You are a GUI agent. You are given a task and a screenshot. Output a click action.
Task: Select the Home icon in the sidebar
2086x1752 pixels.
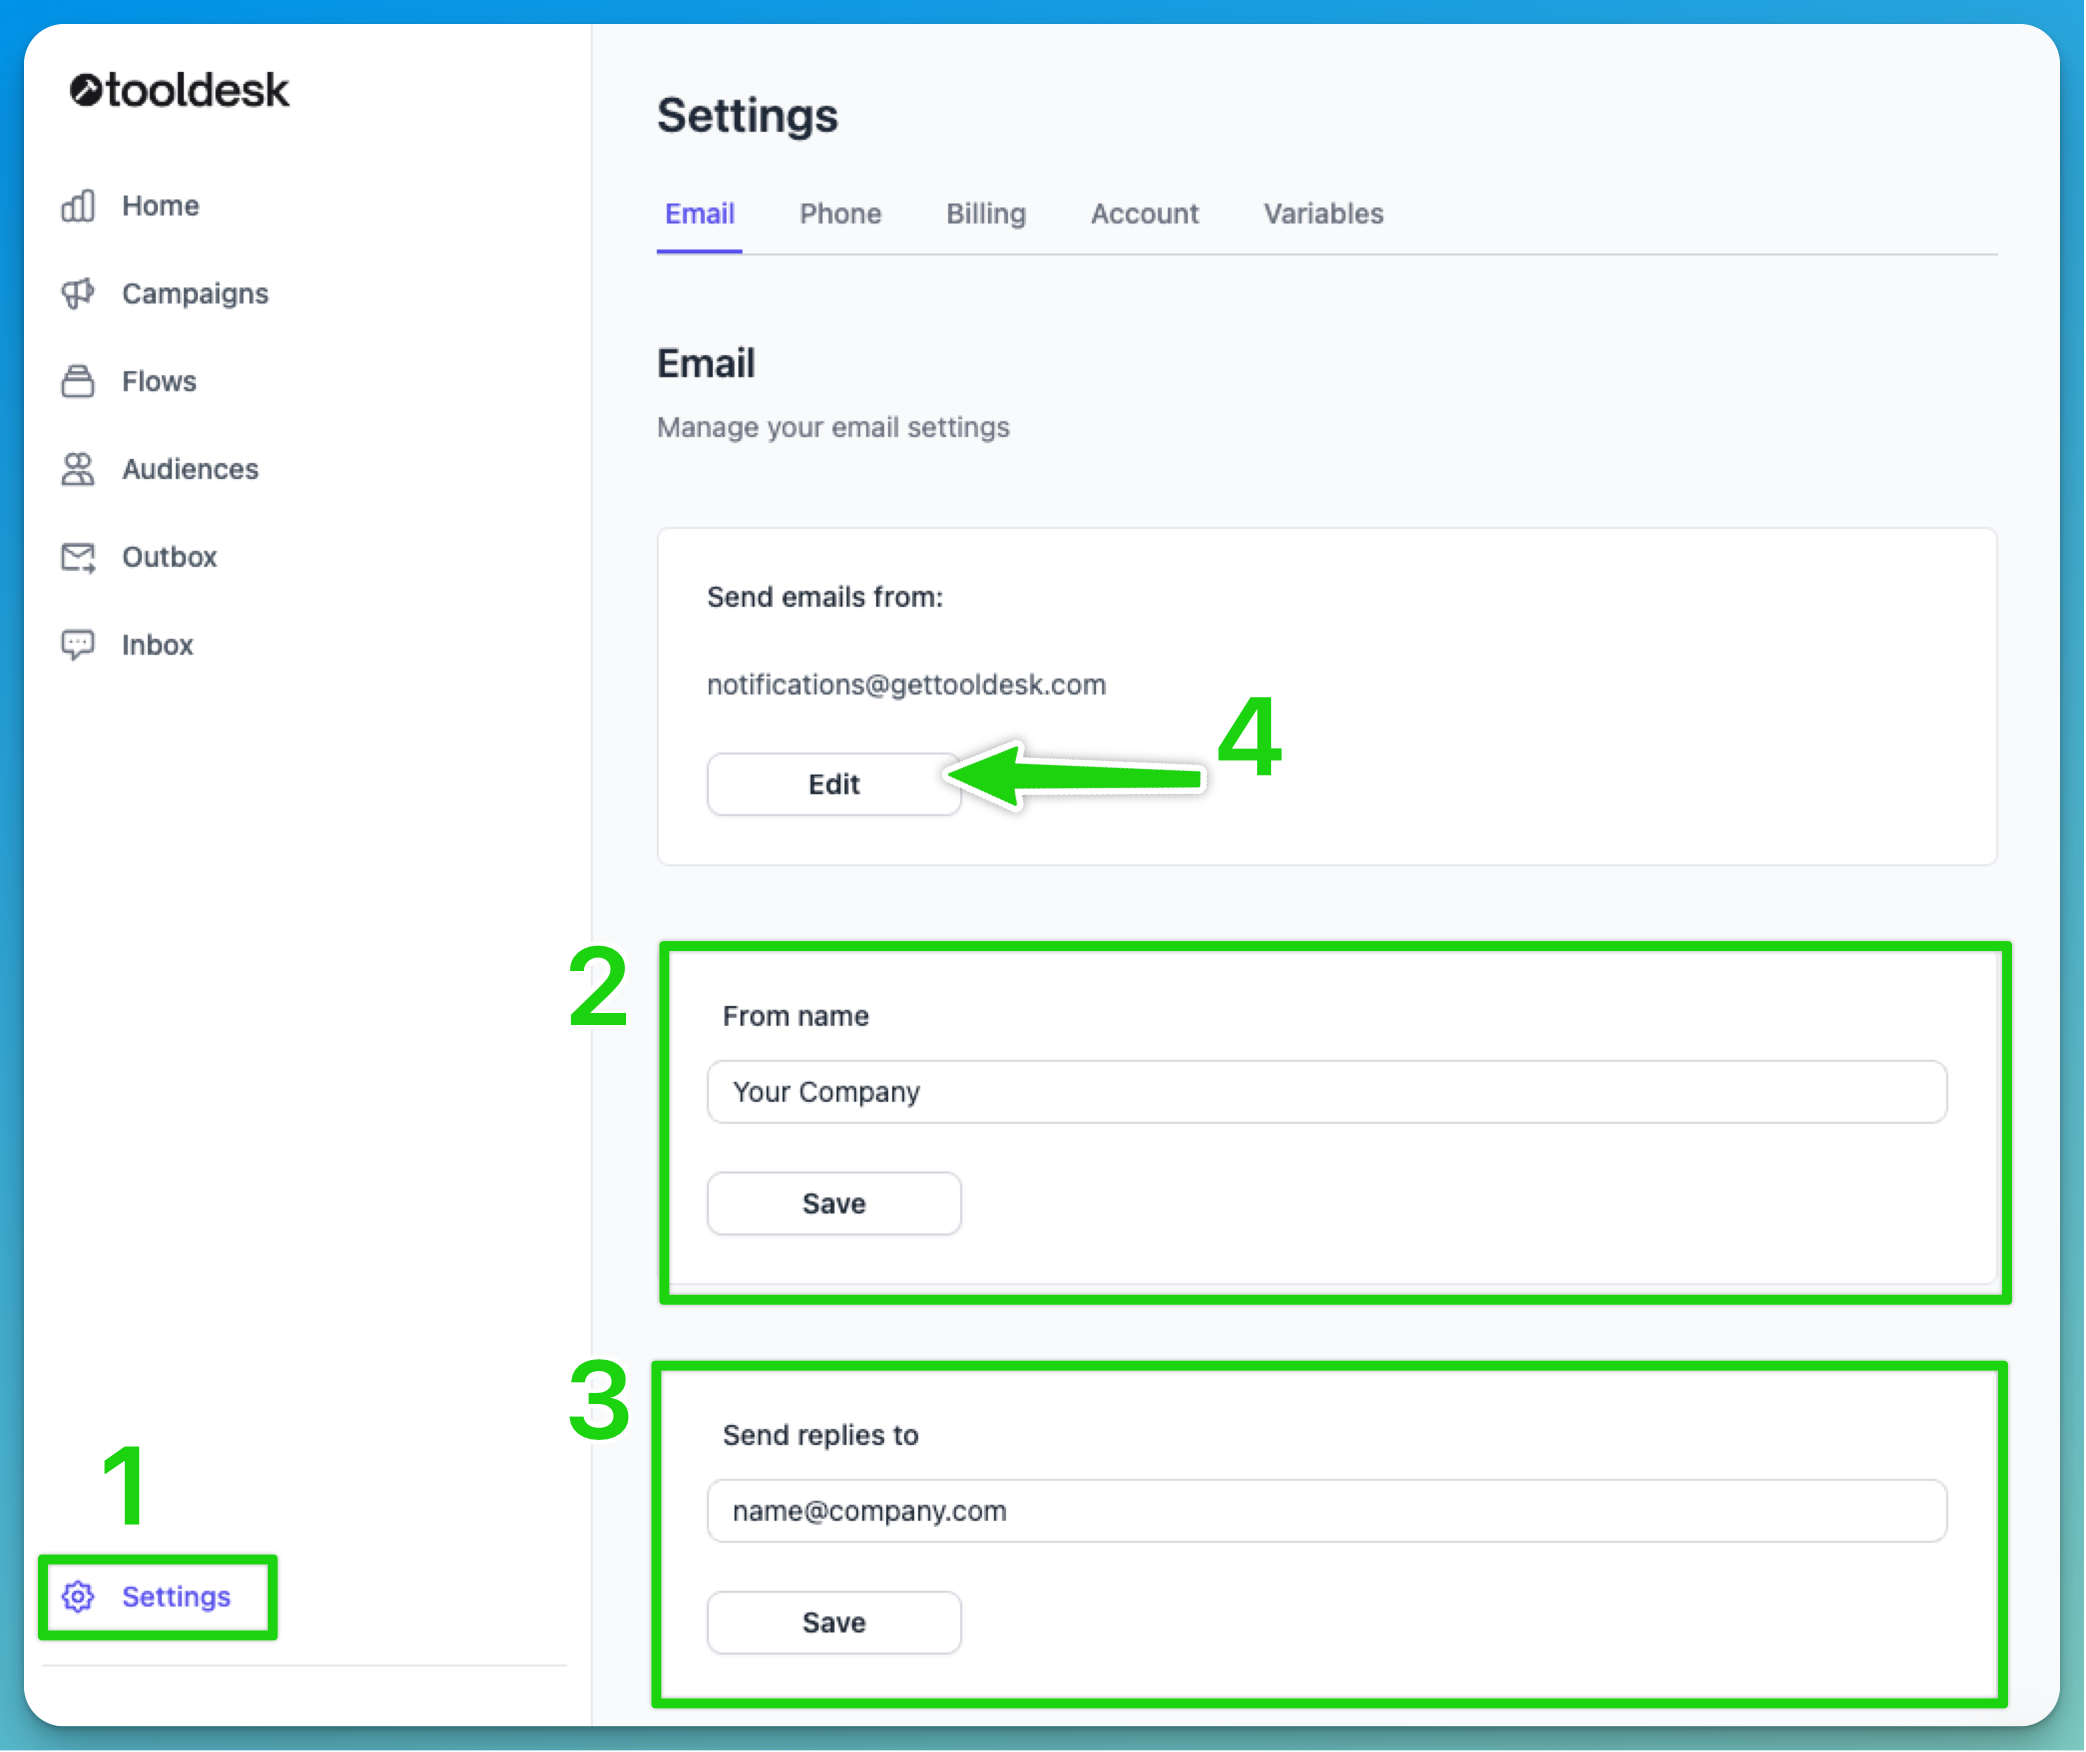(x=78, y=206)
